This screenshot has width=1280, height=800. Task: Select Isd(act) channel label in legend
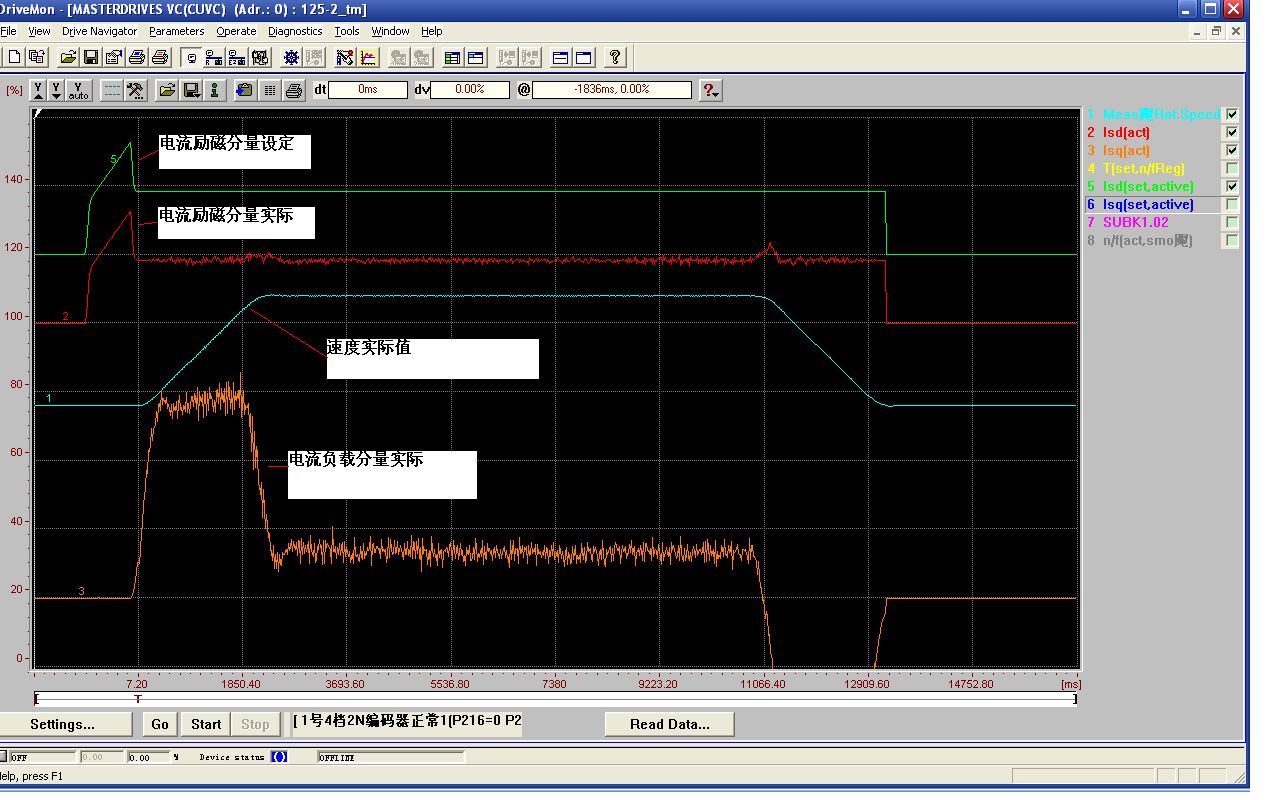click(1126, 132)
